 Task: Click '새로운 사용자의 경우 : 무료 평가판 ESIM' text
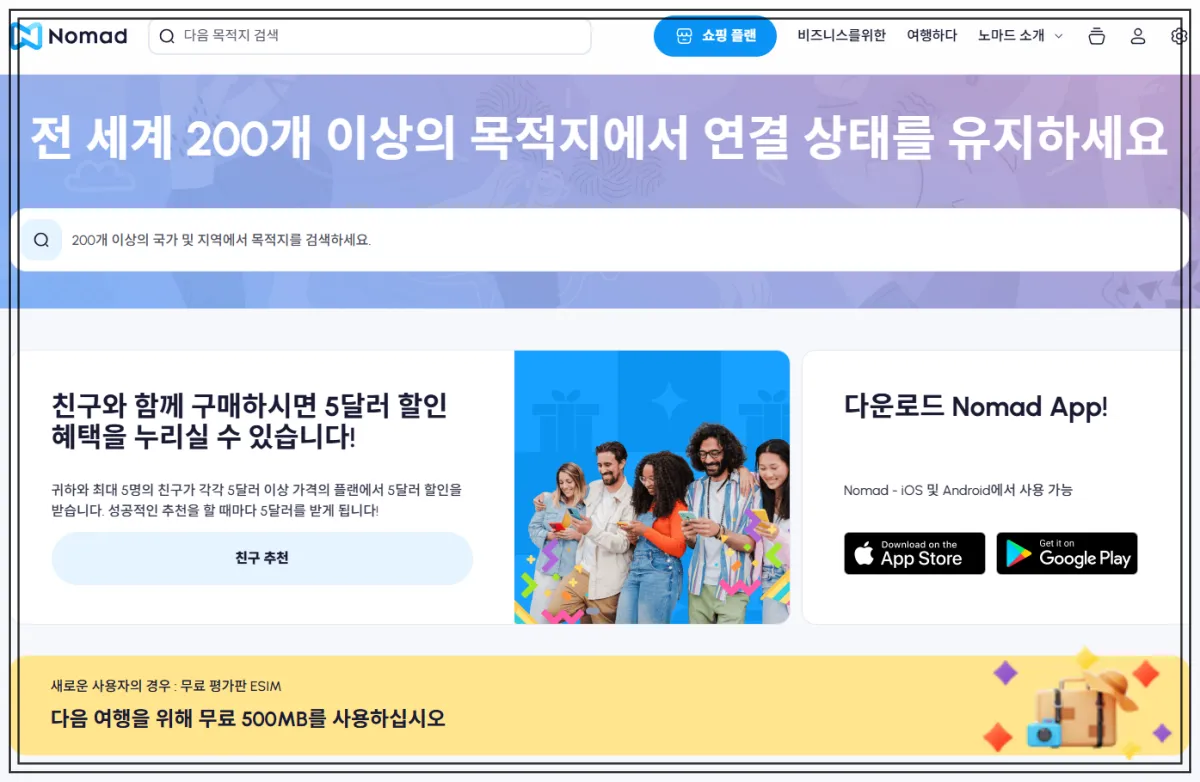click(166, 686)
